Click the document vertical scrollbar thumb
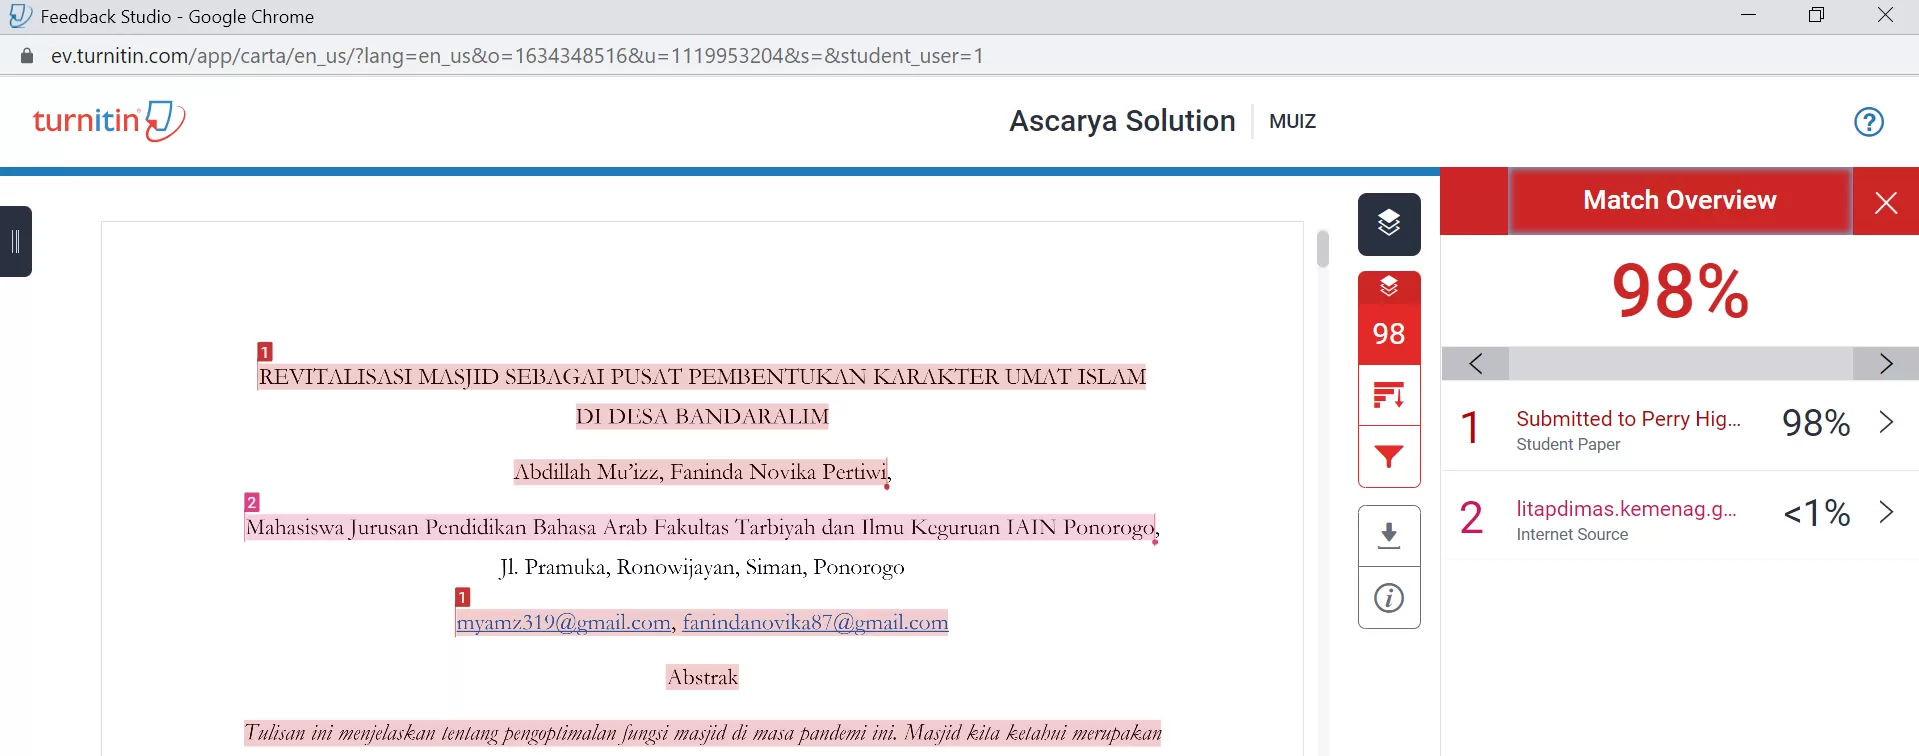Image resolution: width=1919 pixels, height=756 pixels. tap(1322, 249)
